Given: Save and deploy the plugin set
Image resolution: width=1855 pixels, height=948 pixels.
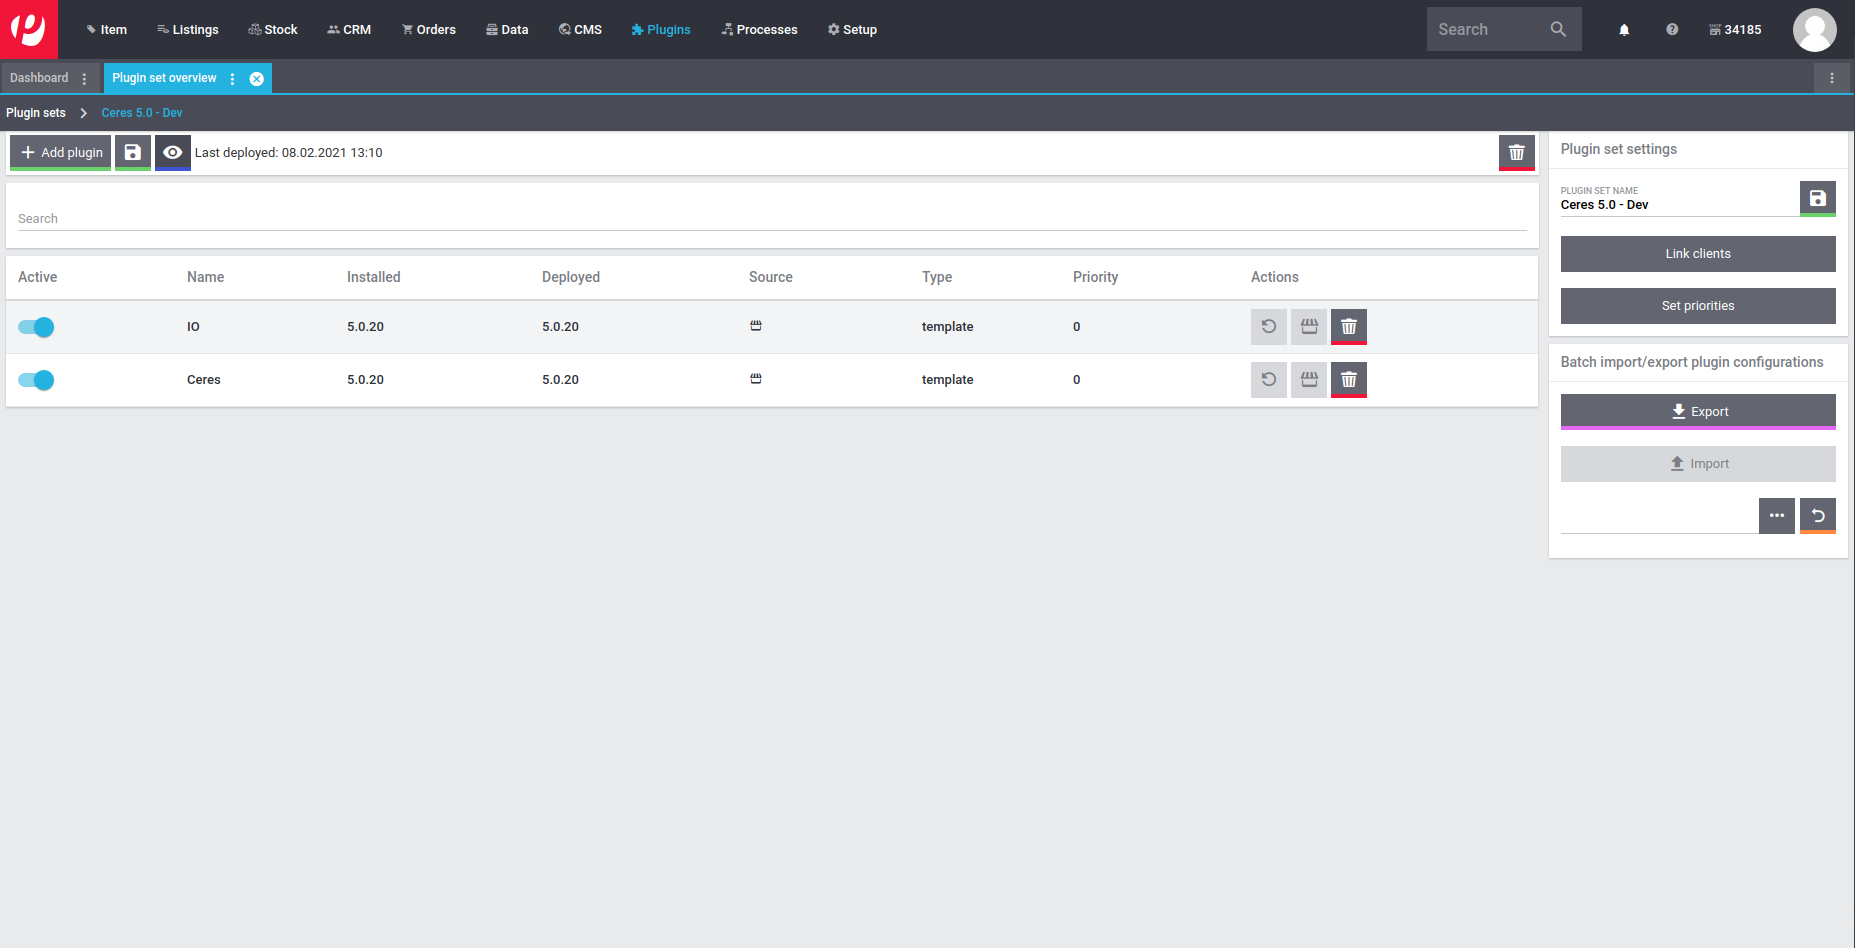Looking at the screenshot, I should click(x=133, y=153).
